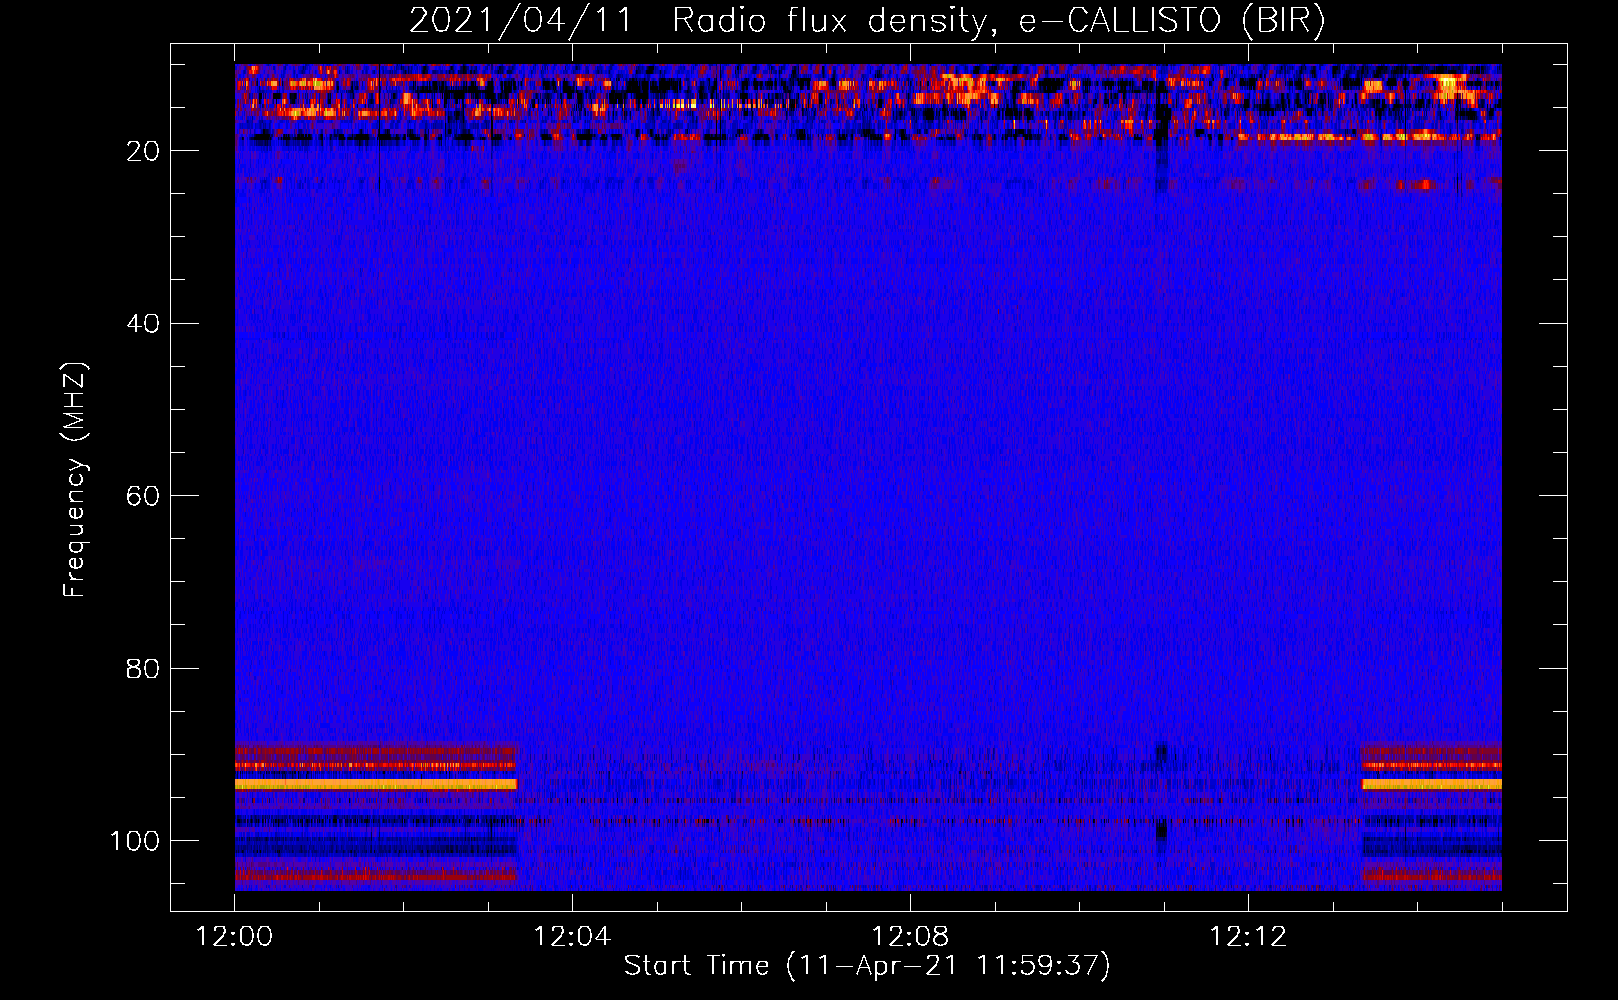Click the '80' frequency tick label
The height and width of the screenshot is (1000, 1618).
(x=143, y=668)
